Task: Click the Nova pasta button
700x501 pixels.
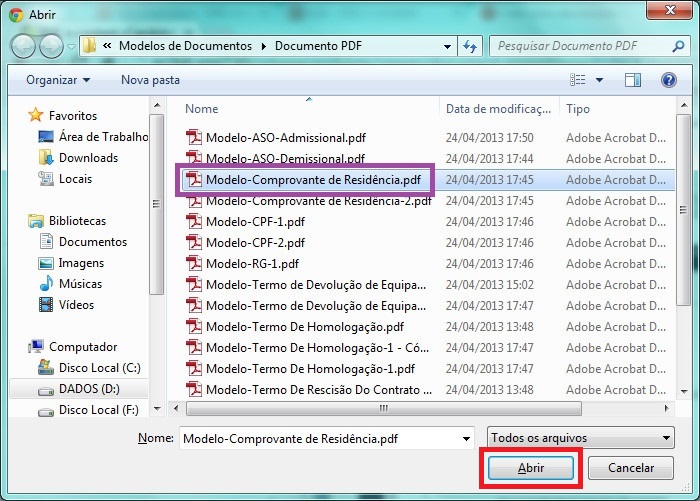Action: point(150,79)
